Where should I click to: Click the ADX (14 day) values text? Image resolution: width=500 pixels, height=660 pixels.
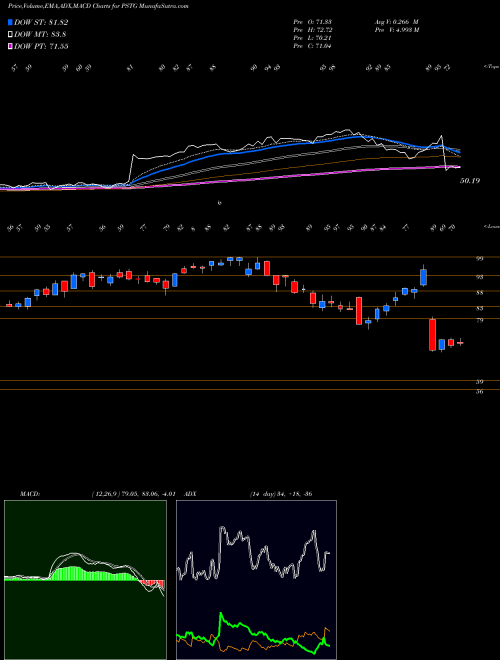(281, 494)
